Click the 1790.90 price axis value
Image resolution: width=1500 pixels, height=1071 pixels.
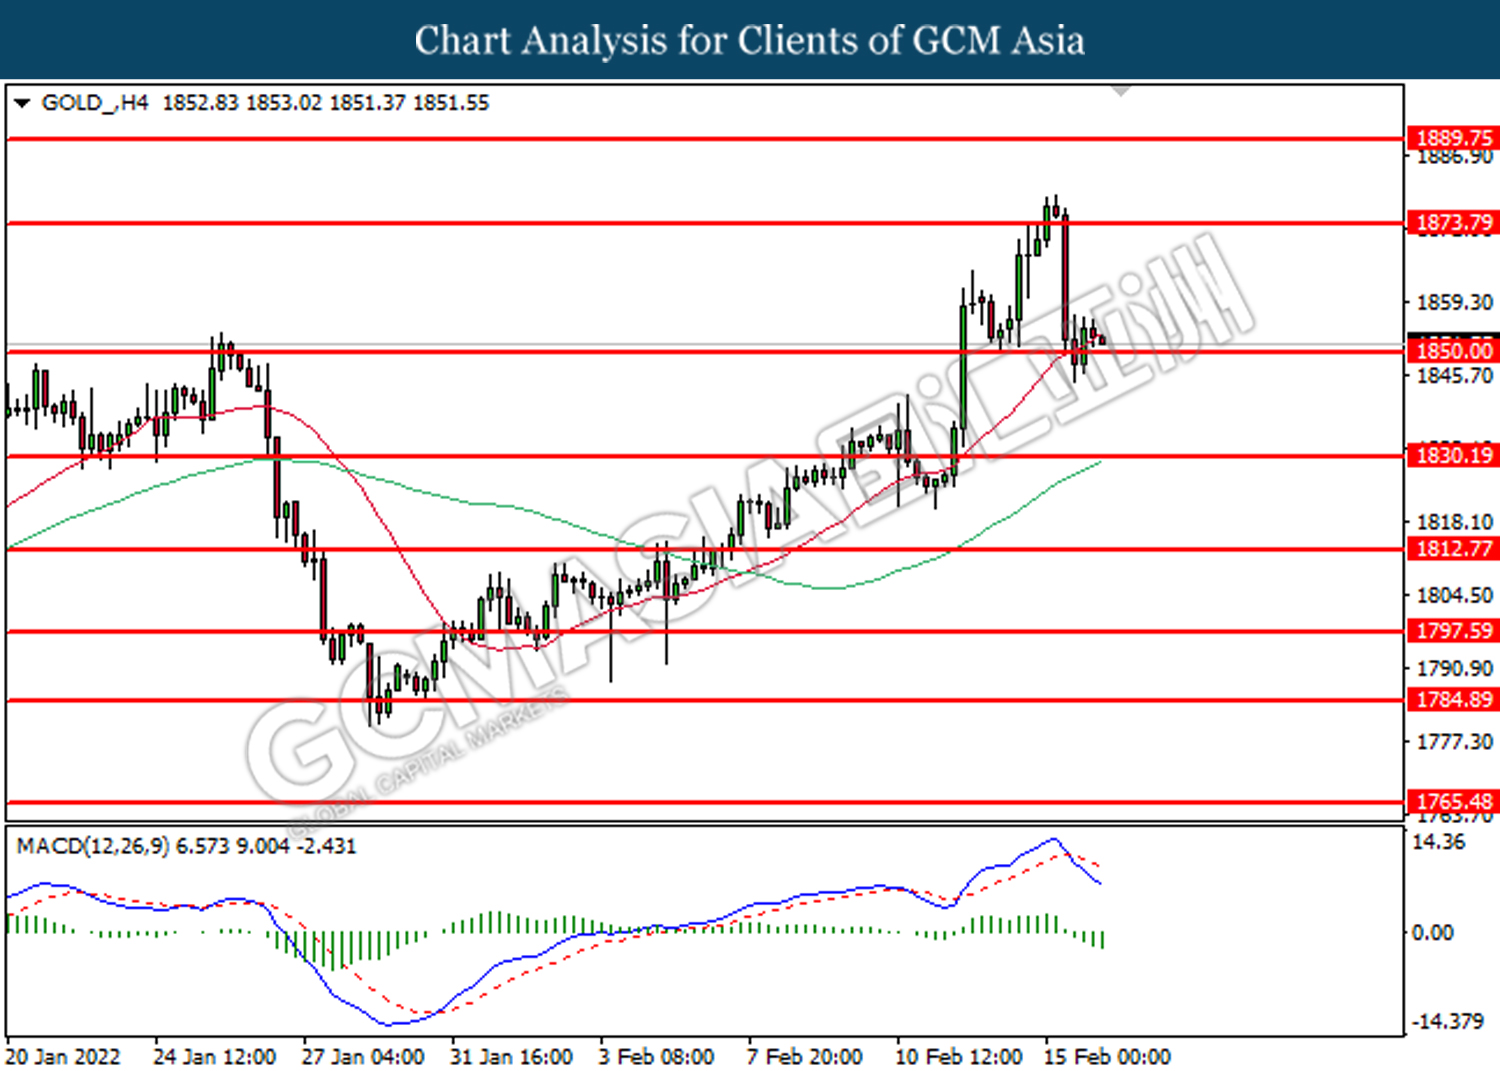[x=1454, y=668]
